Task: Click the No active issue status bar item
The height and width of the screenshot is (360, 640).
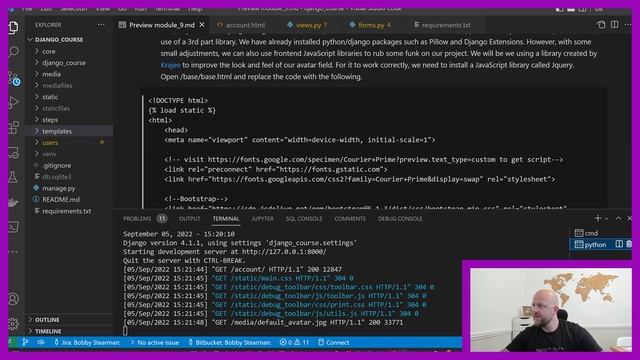Action: tap(154, 342)
